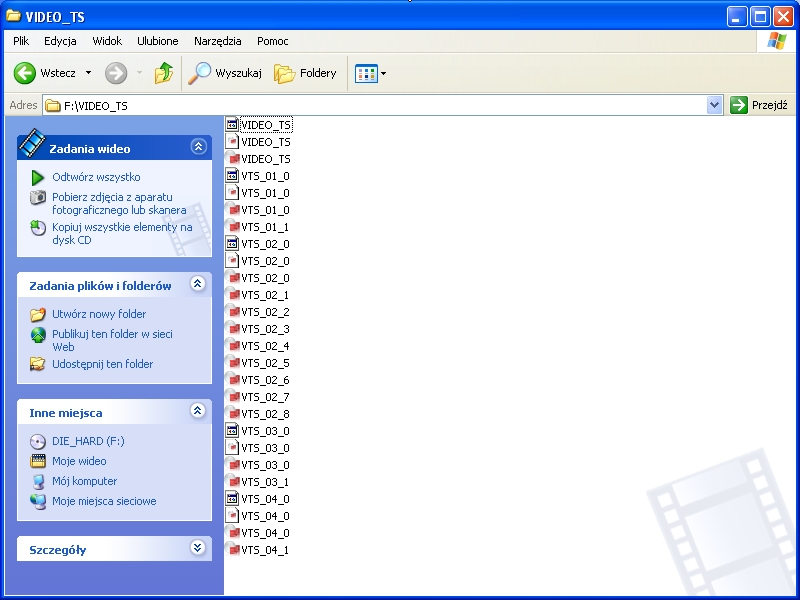Screen dimensions: 800x600
Task: Select the VTS_01_0 file with window icon
Action: pyautogui.click(x=258, y=176)
